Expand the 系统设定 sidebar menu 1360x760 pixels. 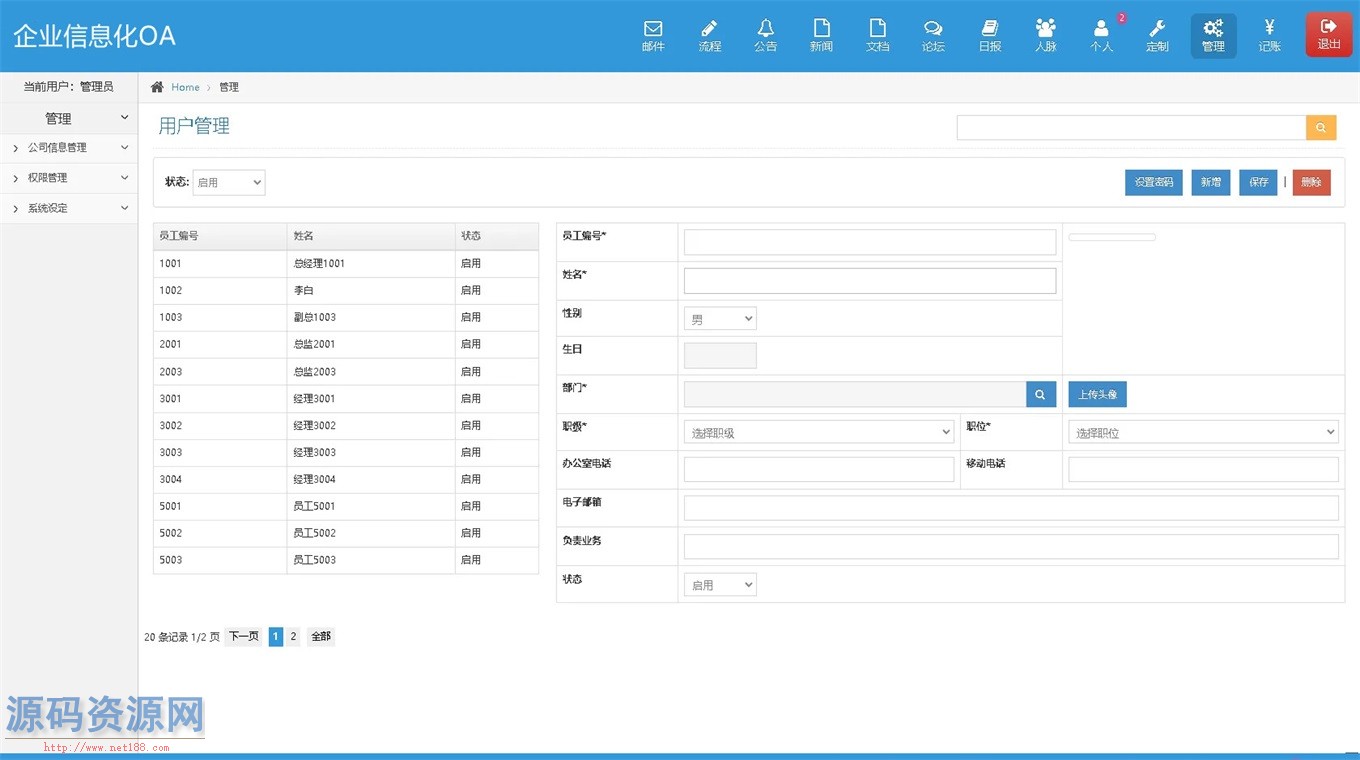[68, 208]
